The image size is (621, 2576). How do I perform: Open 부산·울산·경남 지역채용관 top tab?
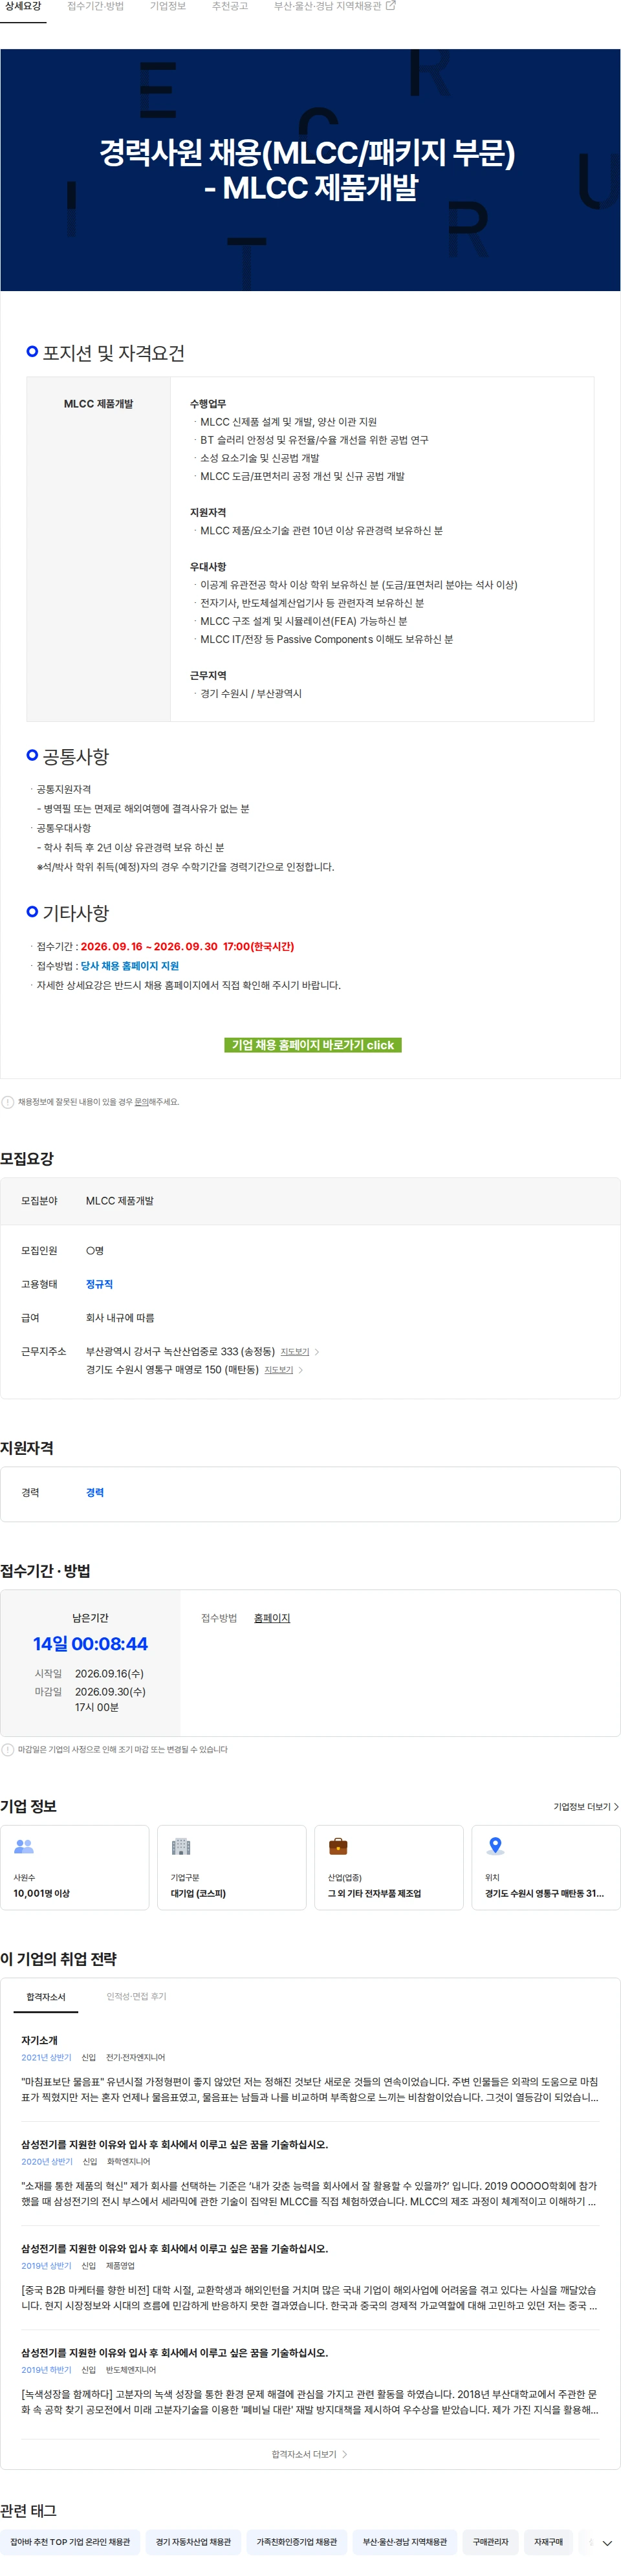(x=327, y=7)
